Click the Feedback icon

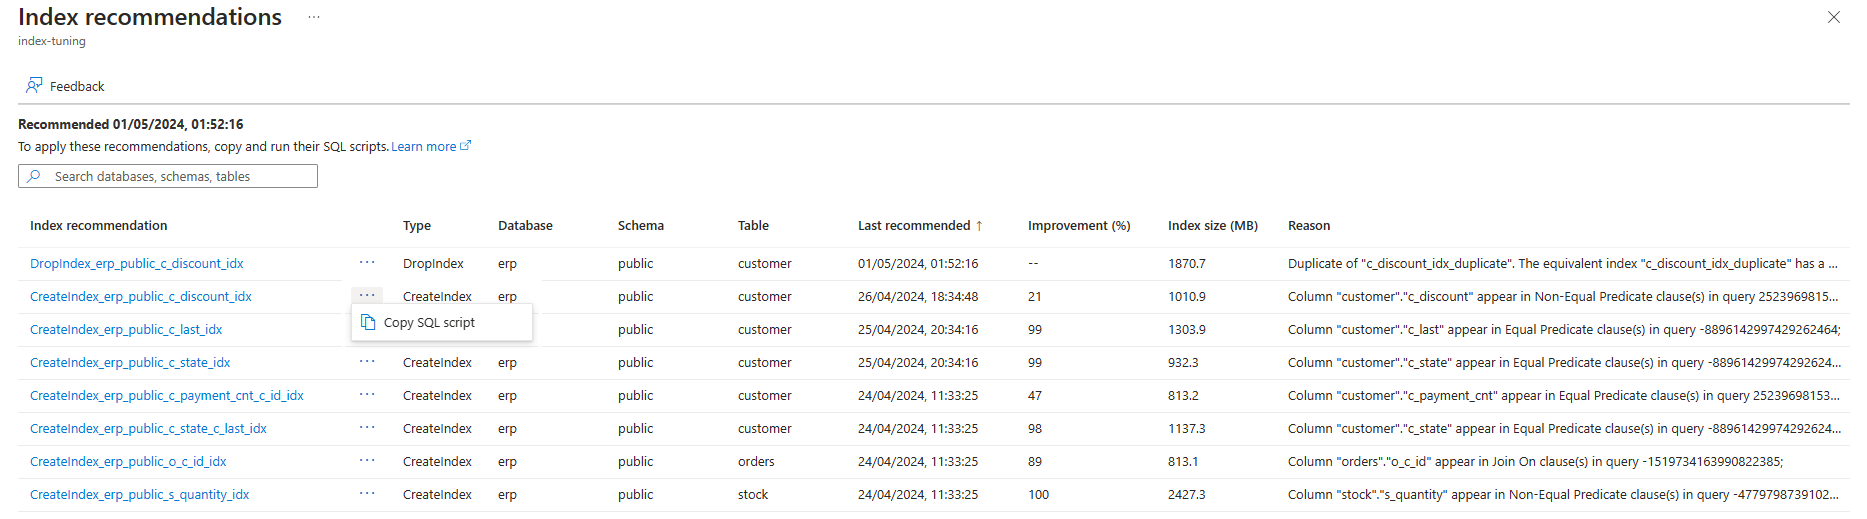click(x=35, y=86)
